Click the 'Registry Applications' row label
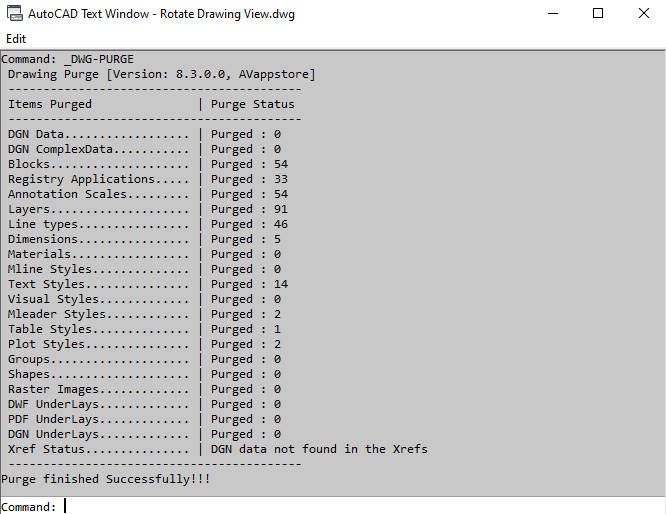The height and width of the screenshot is (514, 666). [81, 179]
